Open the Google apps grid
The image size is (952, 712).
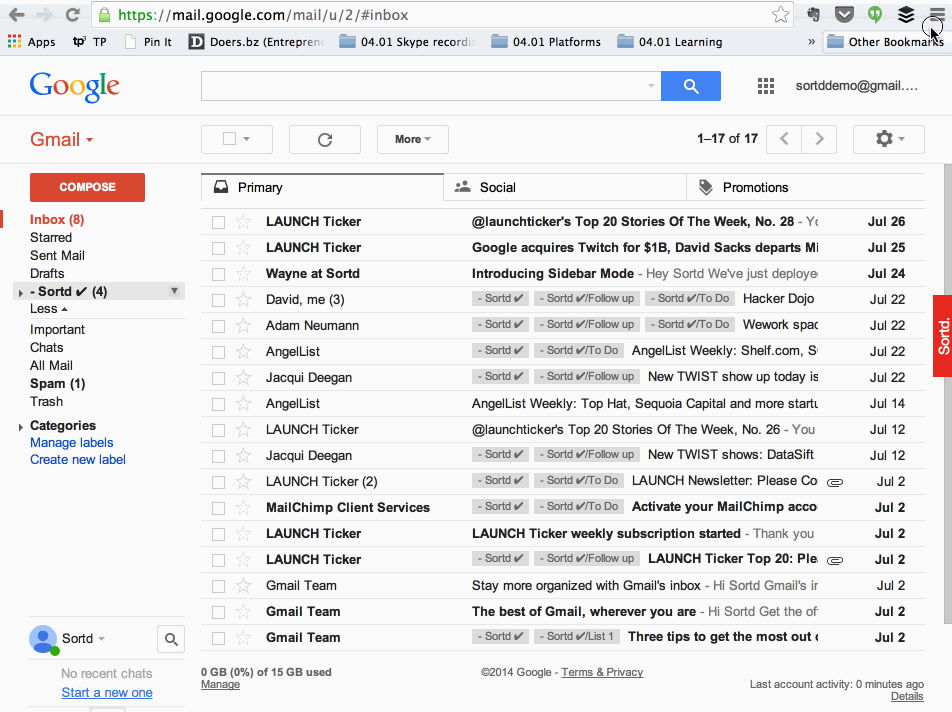766,86
